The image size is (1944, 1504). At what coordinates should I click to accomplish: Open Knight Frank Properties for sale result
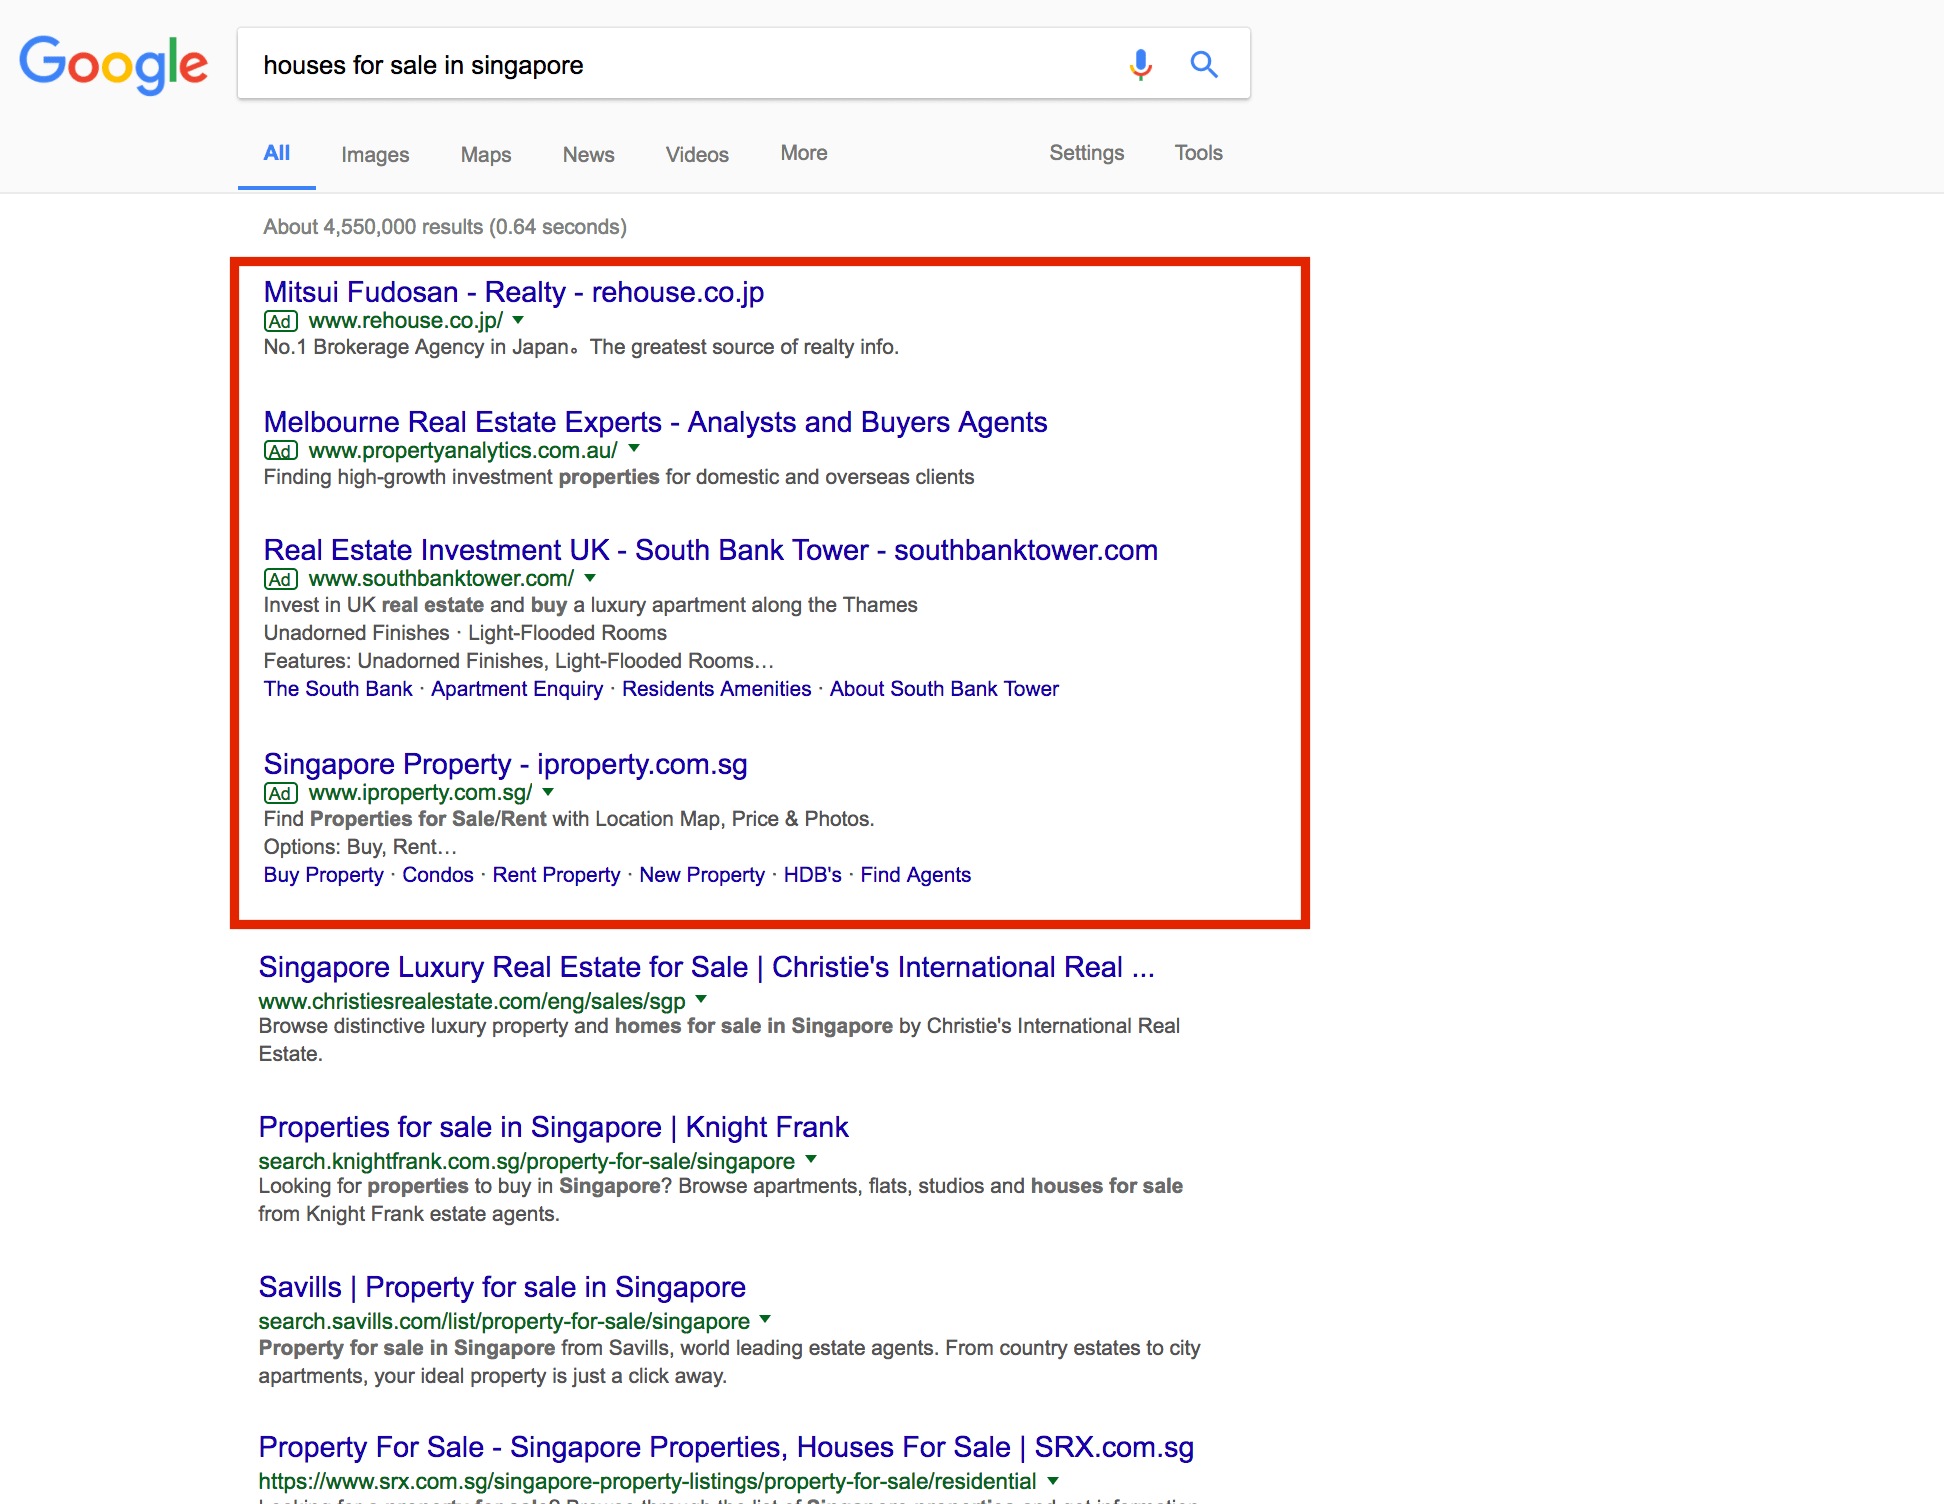[x=553, y=1127]
